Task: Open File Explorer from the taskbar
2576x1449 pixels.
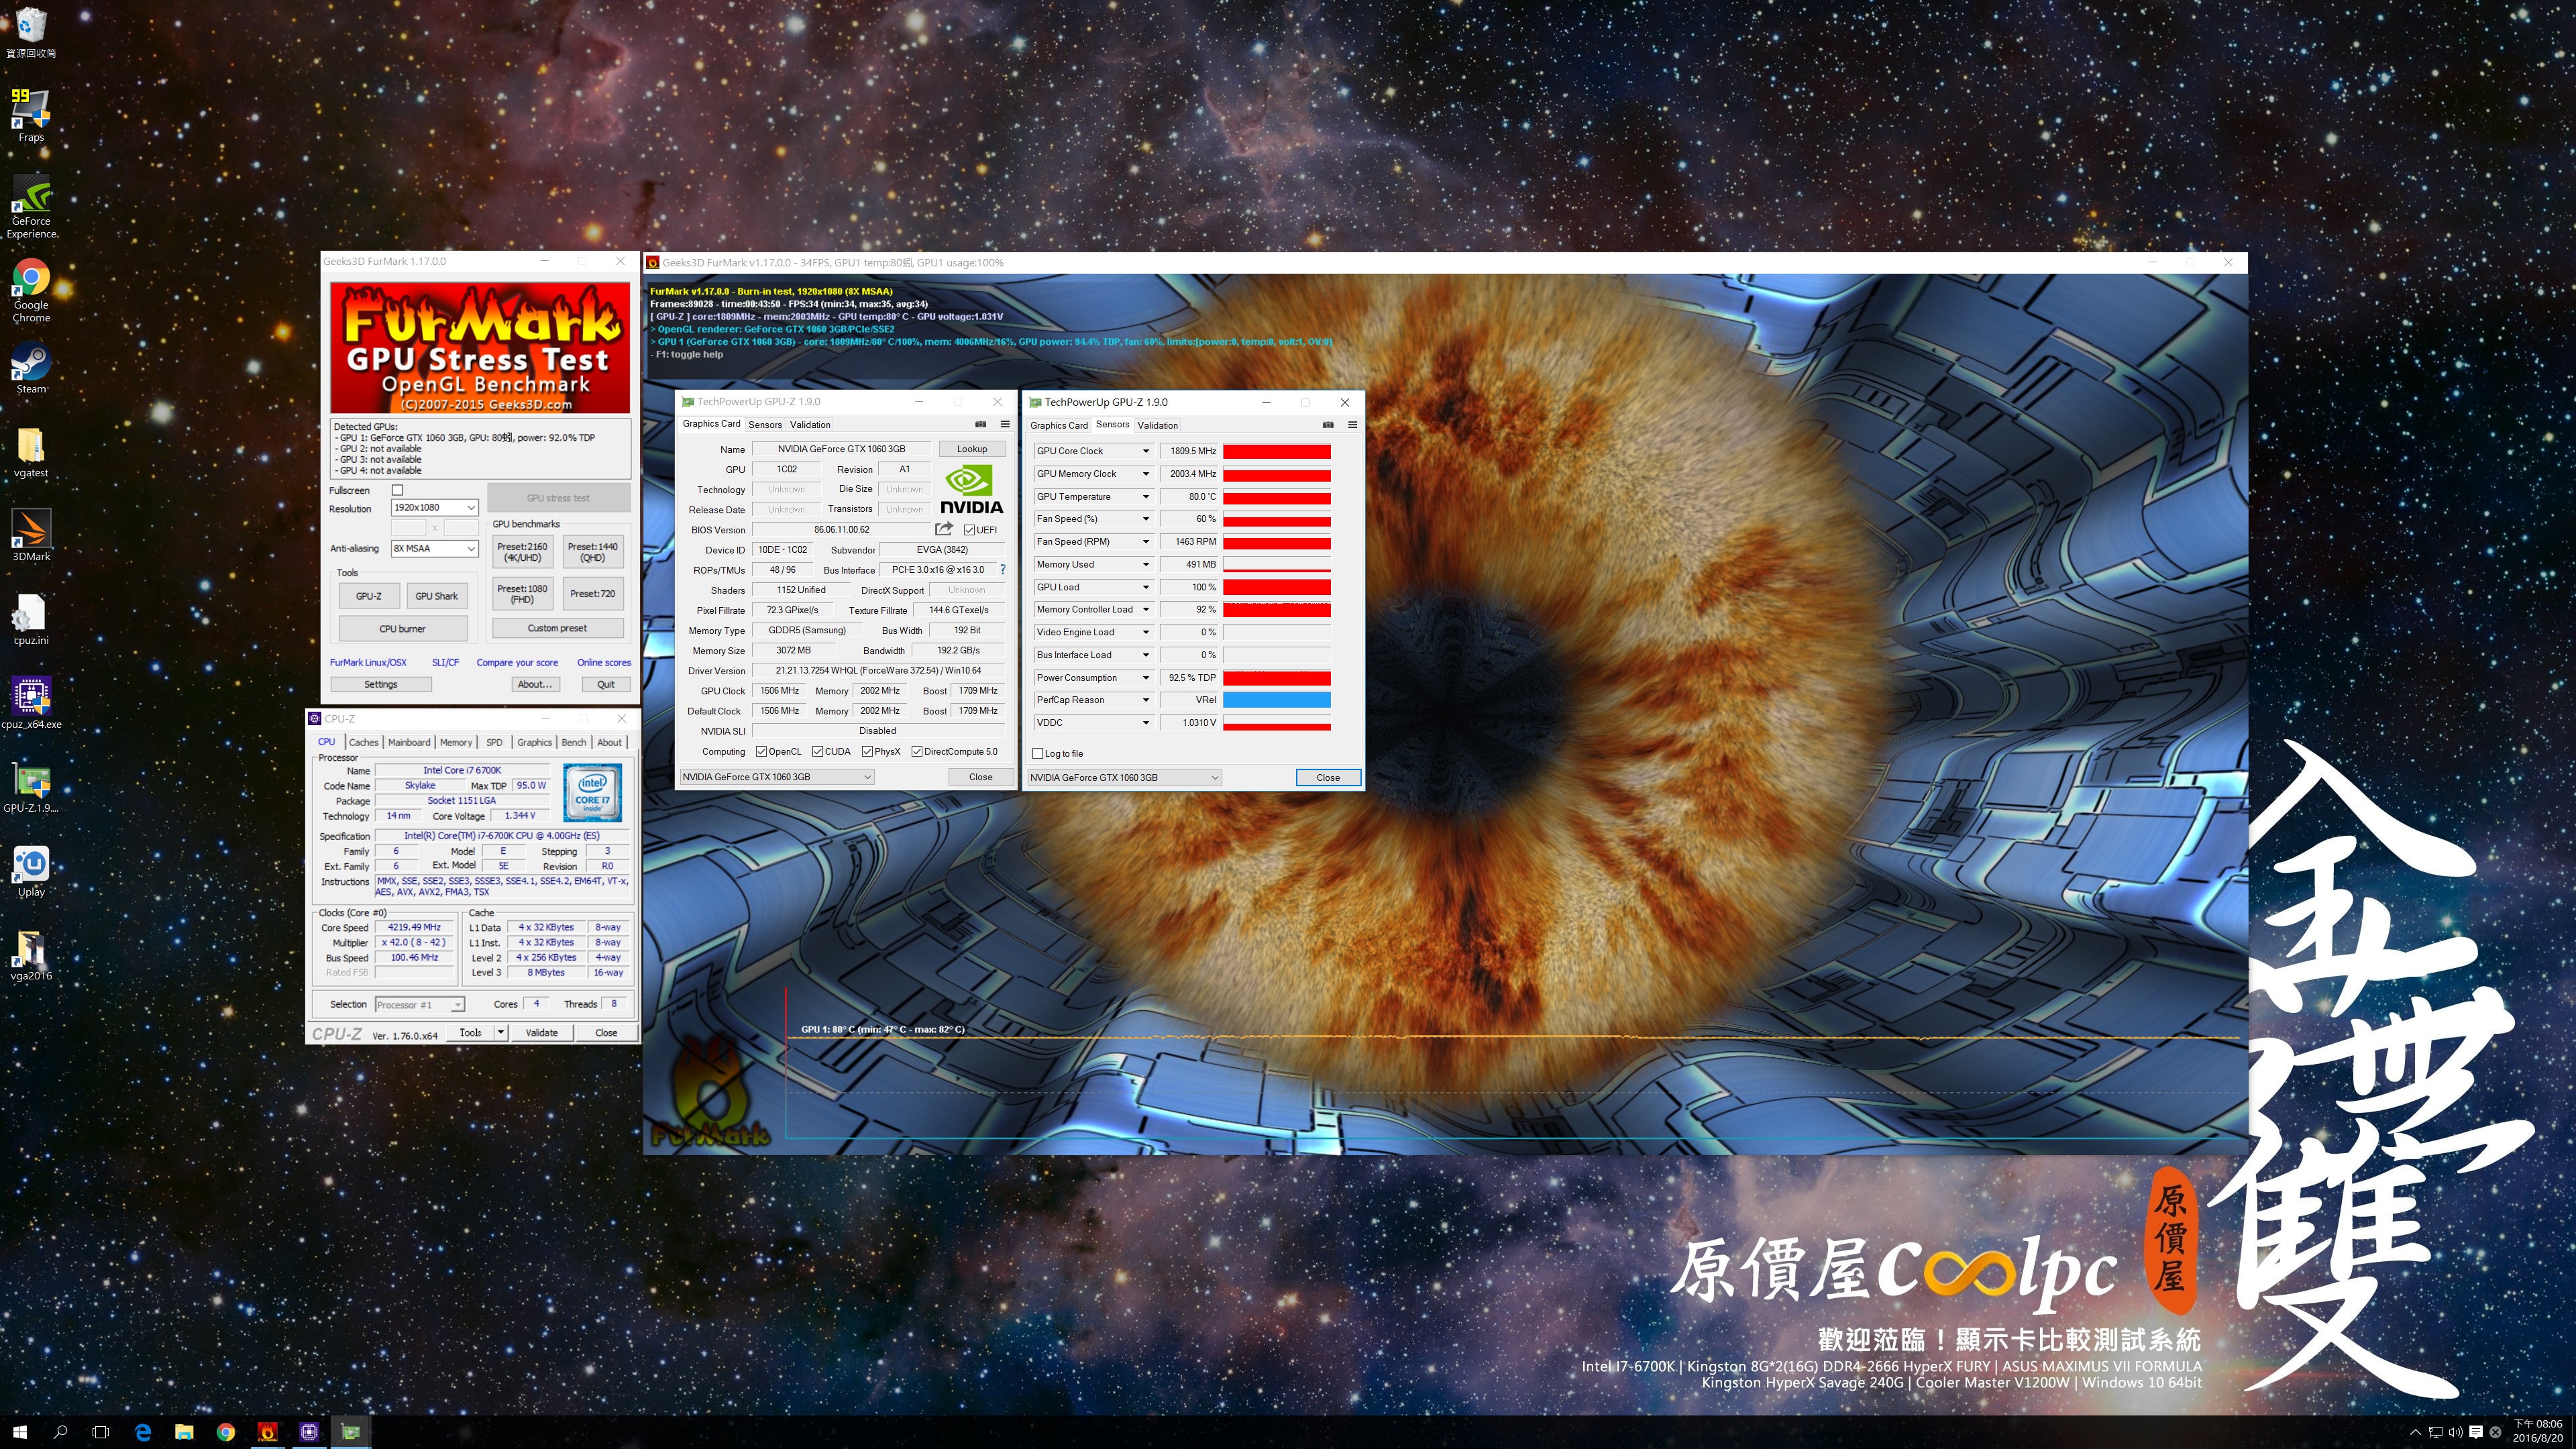Action: tap(184, 1432)
